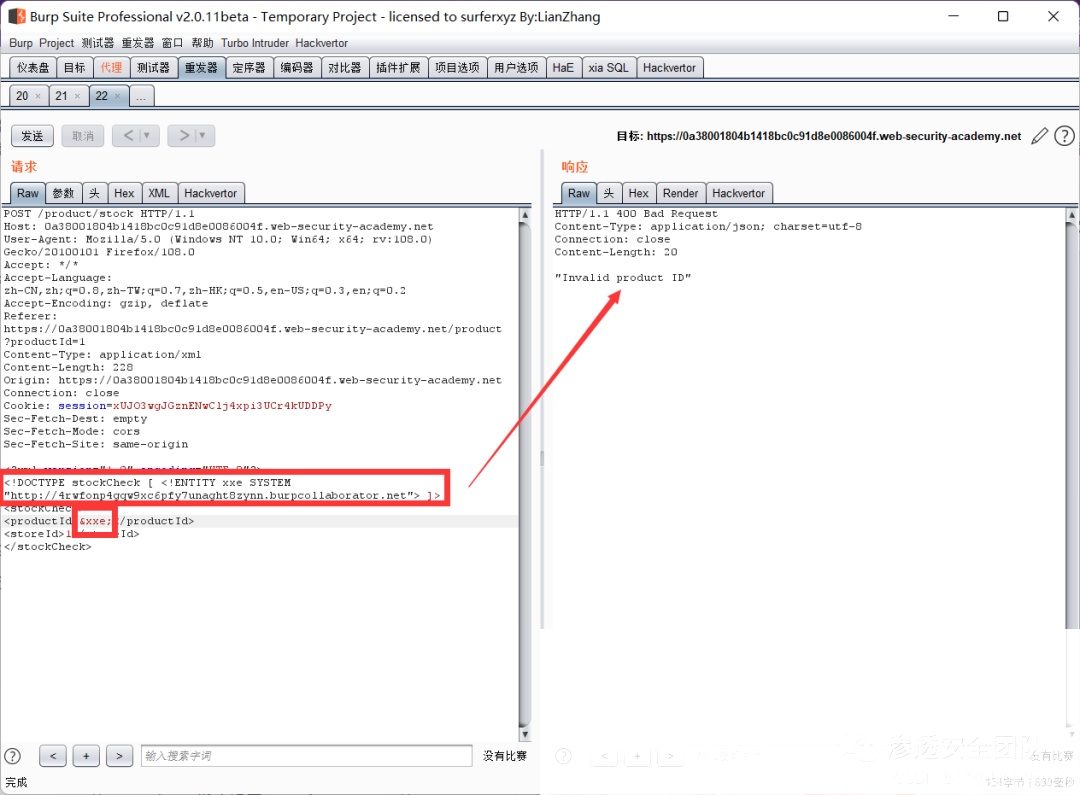The image size is (1080, 795).
Task: Click the request search input field
Action: pyautogui.click(x=307, y=756)
